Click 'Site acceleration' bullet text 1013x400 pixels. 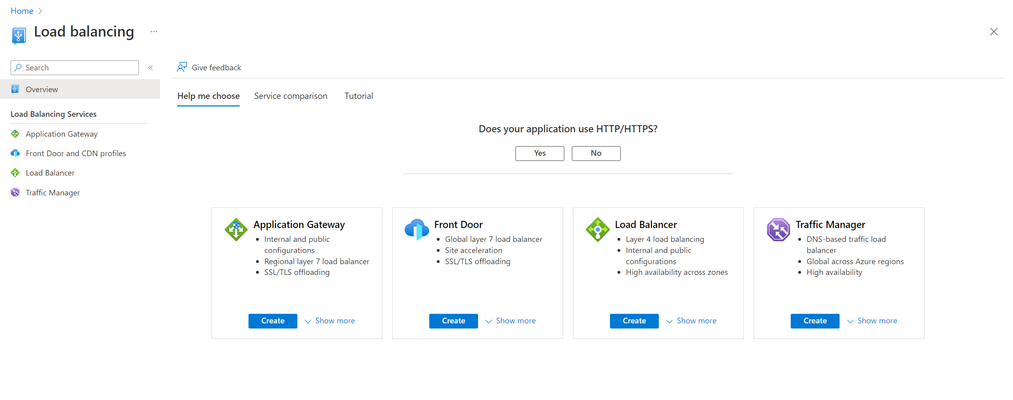point(474,250)
